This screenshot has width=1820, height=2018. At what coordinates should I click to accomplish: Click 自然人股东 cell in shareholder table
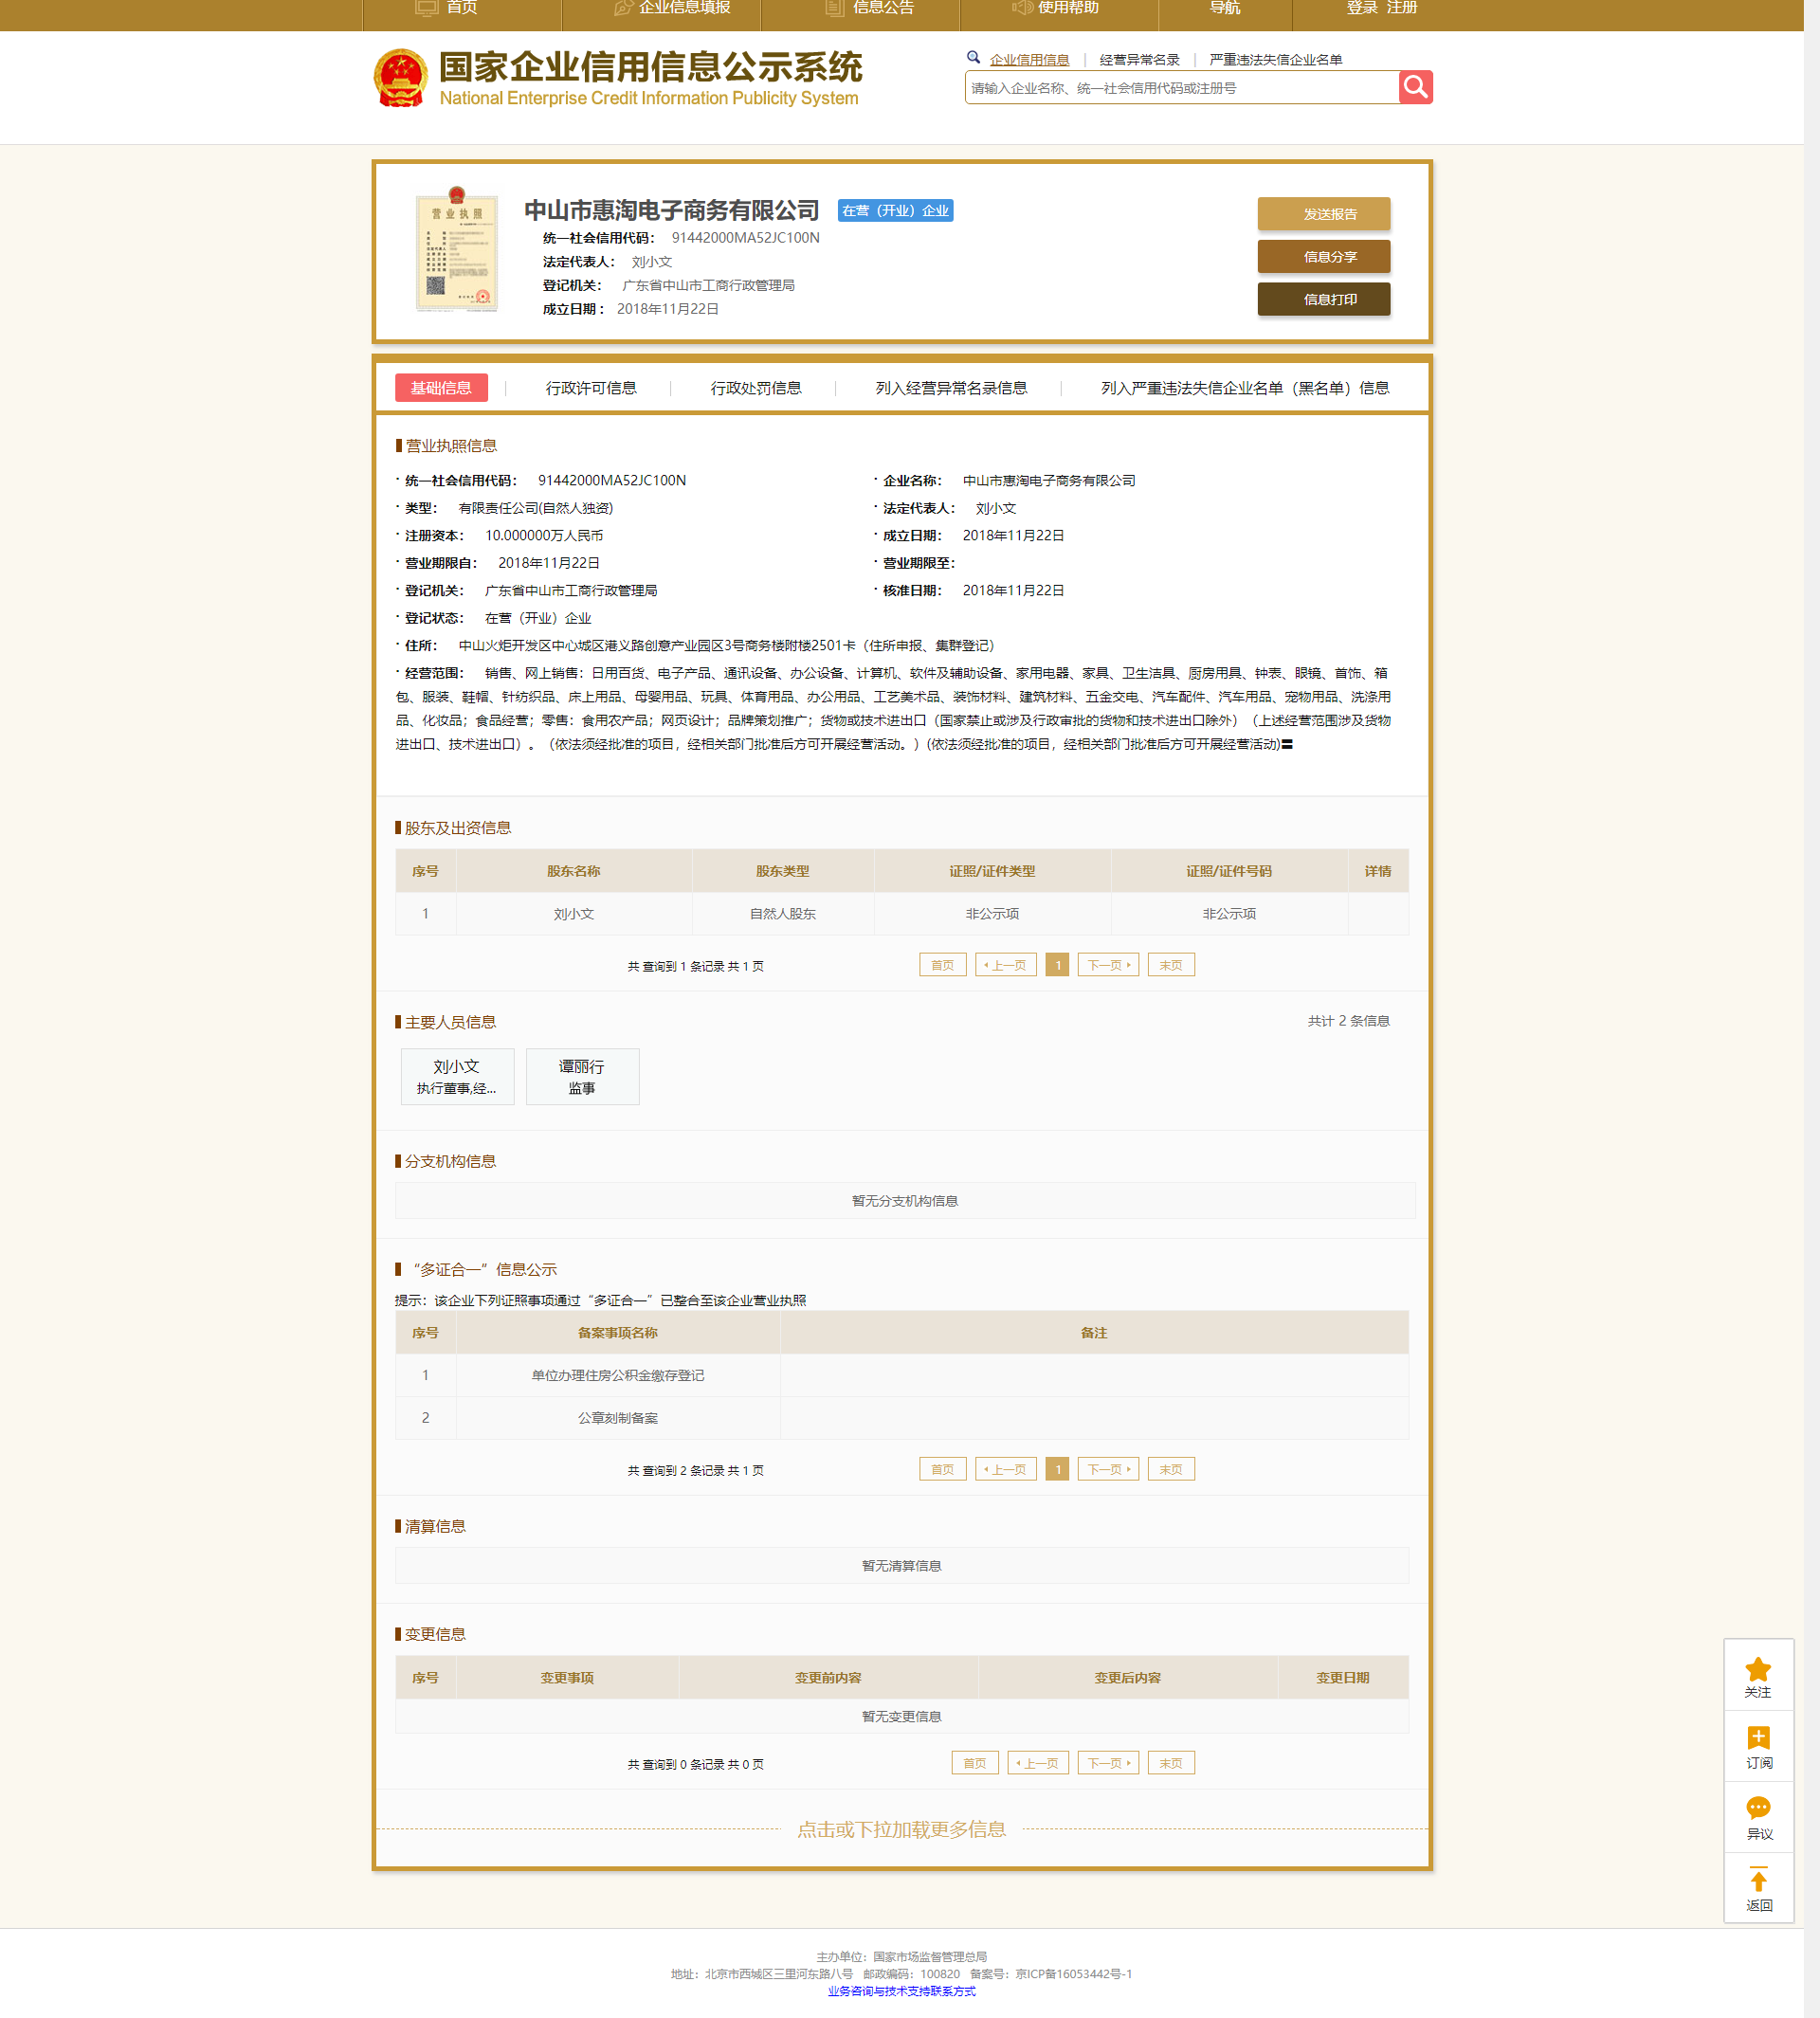[783, 914]
